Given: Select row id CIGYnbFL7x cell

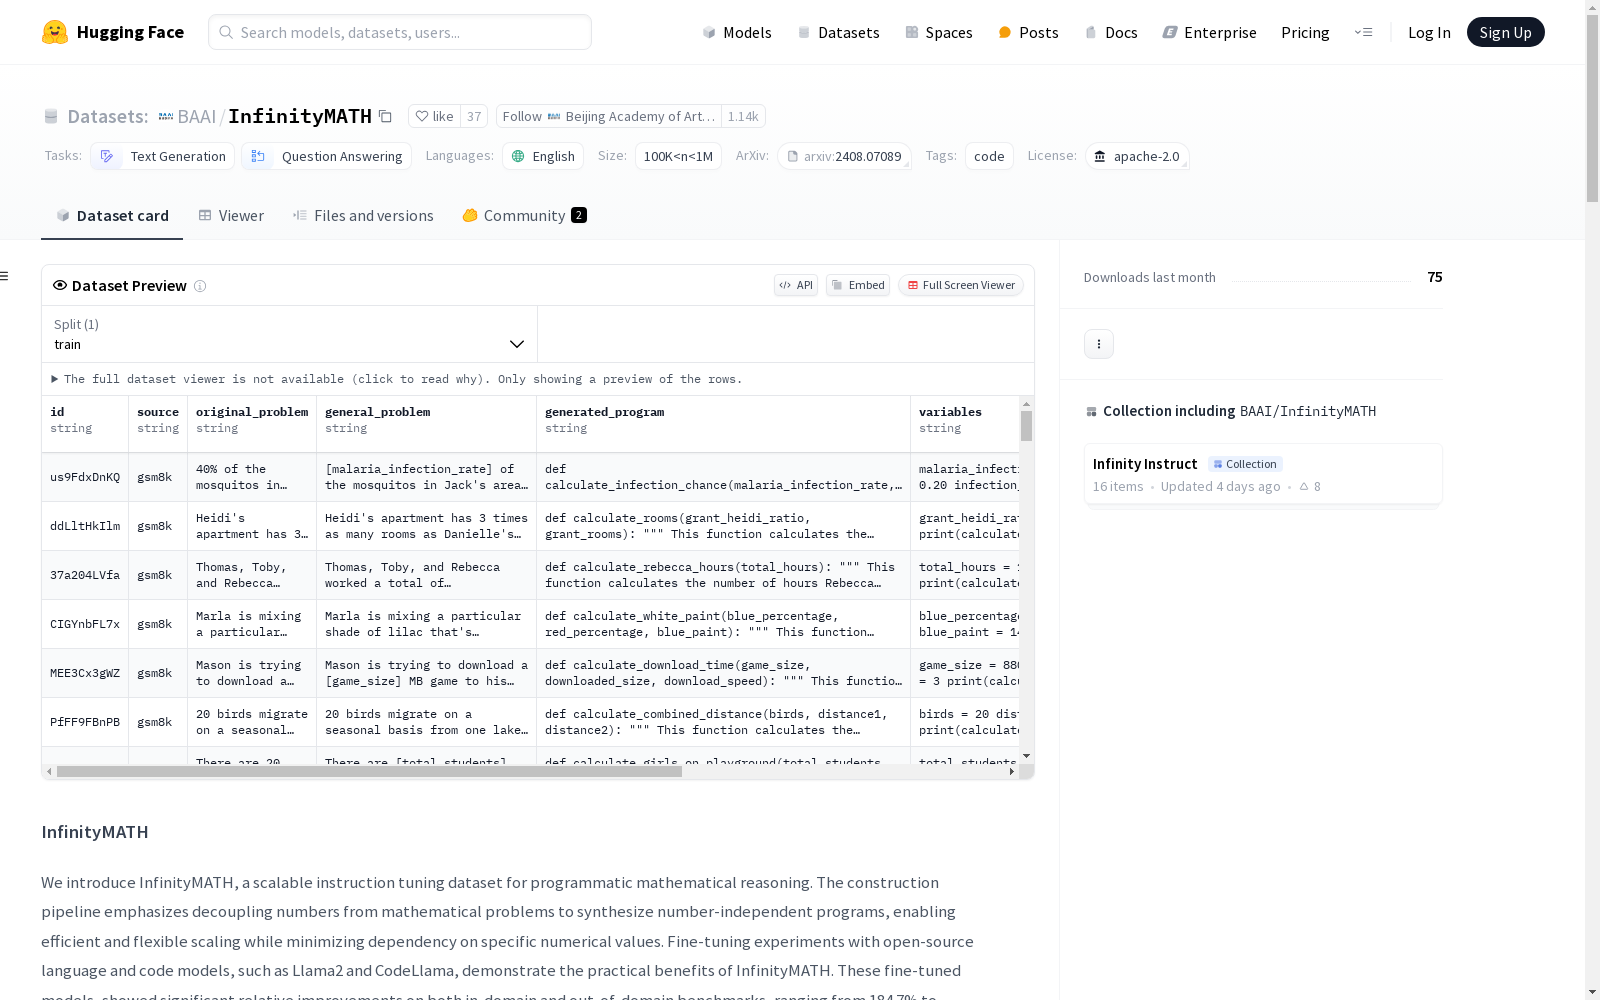Looking at the screenshot, I should (x=85, y=624).
